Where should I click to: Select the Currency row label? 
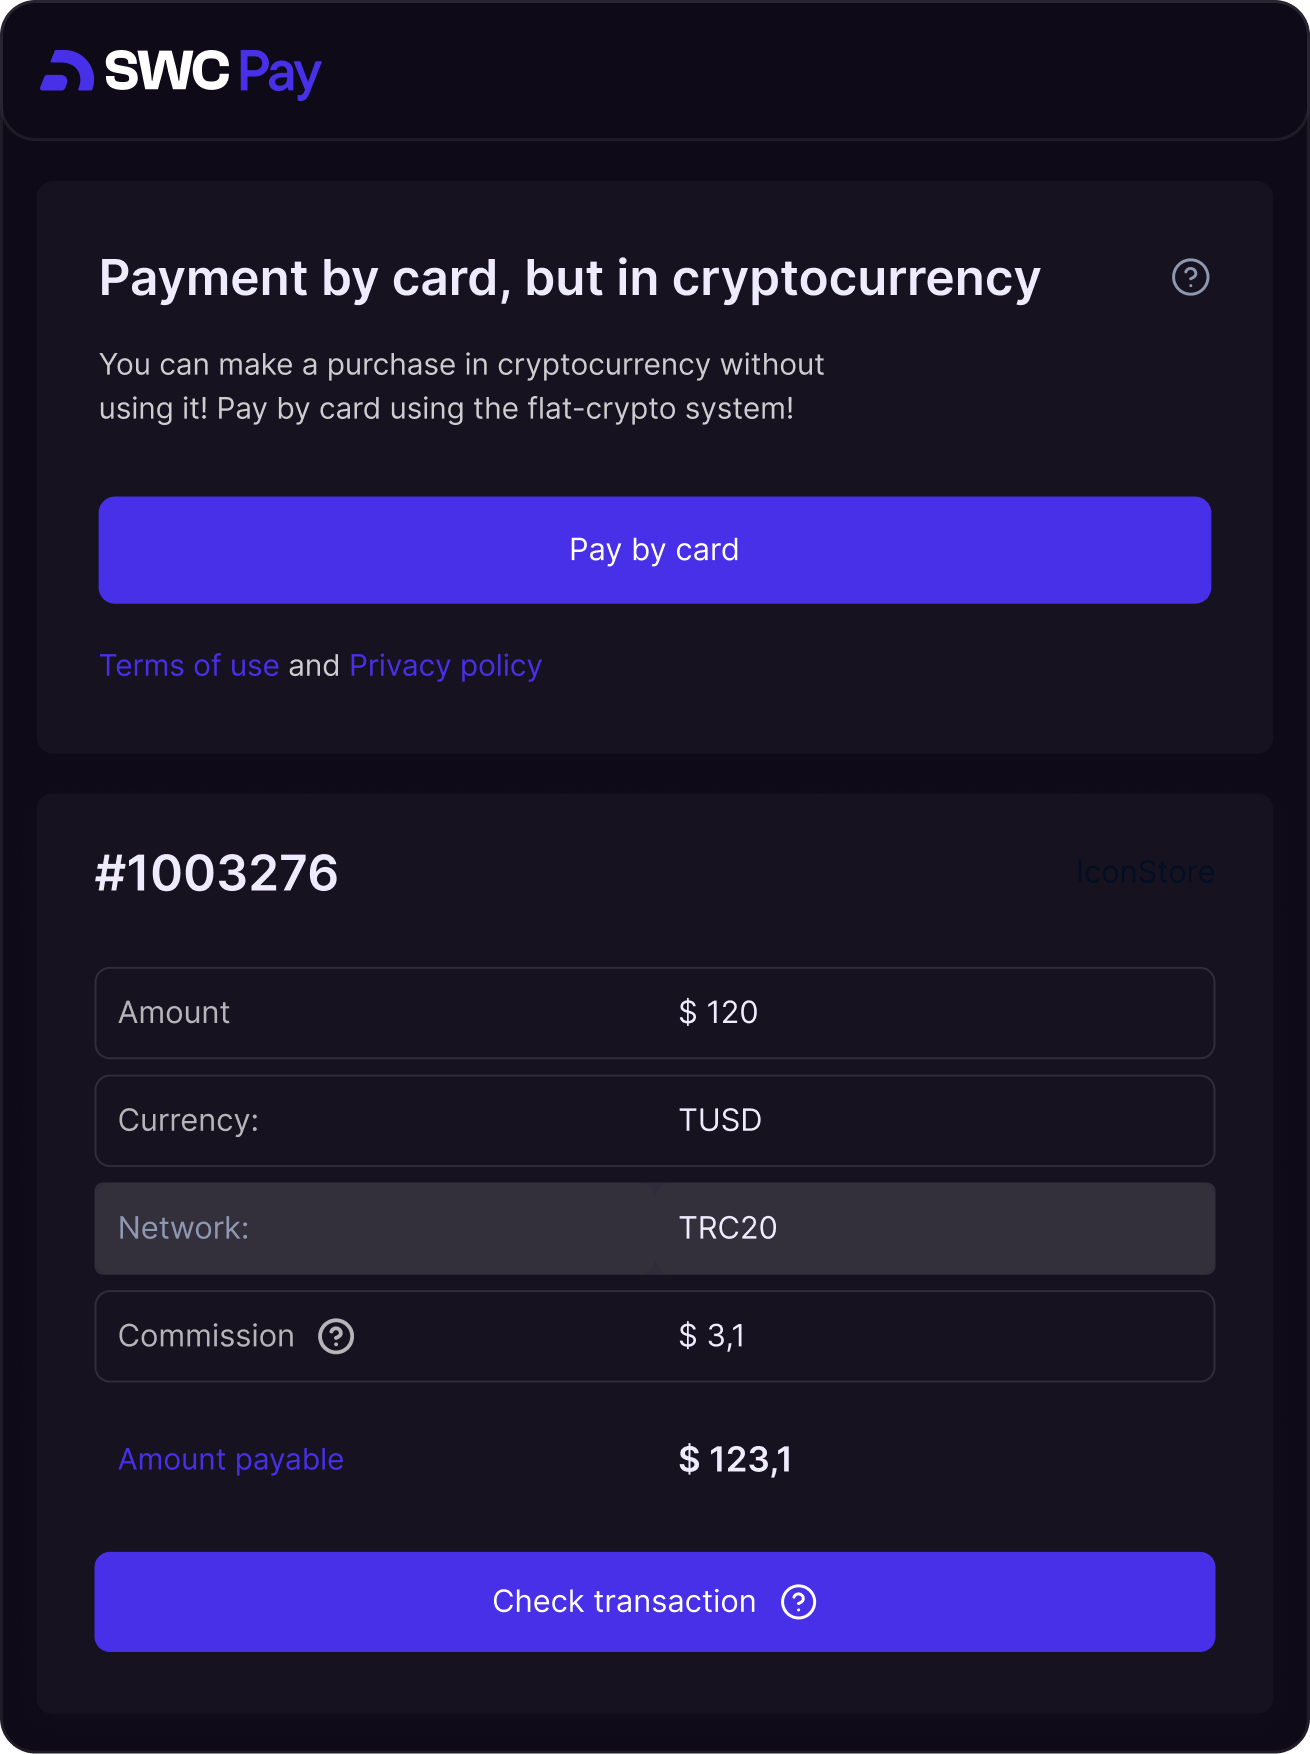188,1121
